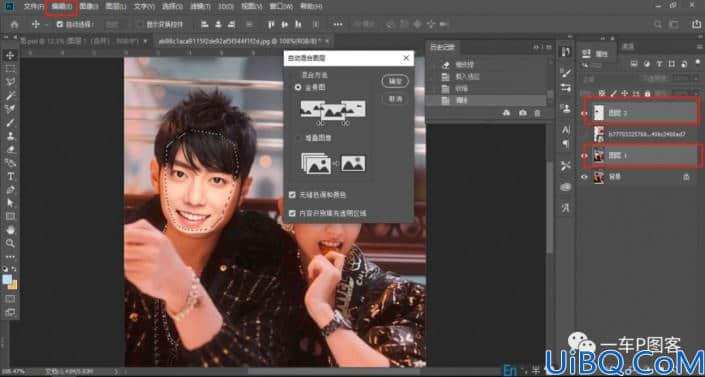
Task: Swap foreground and background colors arrow
Action: 14,269
